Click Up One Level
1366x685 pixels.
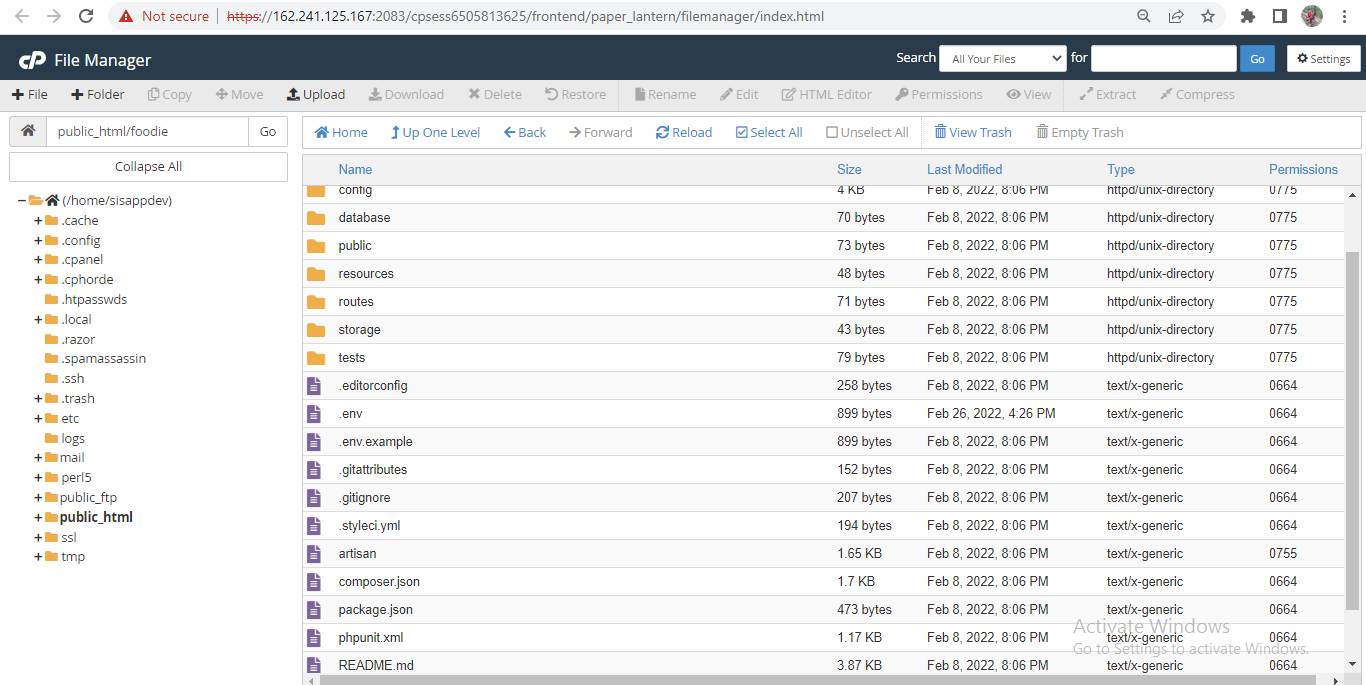pyautogui.click(x=435, y=132)
